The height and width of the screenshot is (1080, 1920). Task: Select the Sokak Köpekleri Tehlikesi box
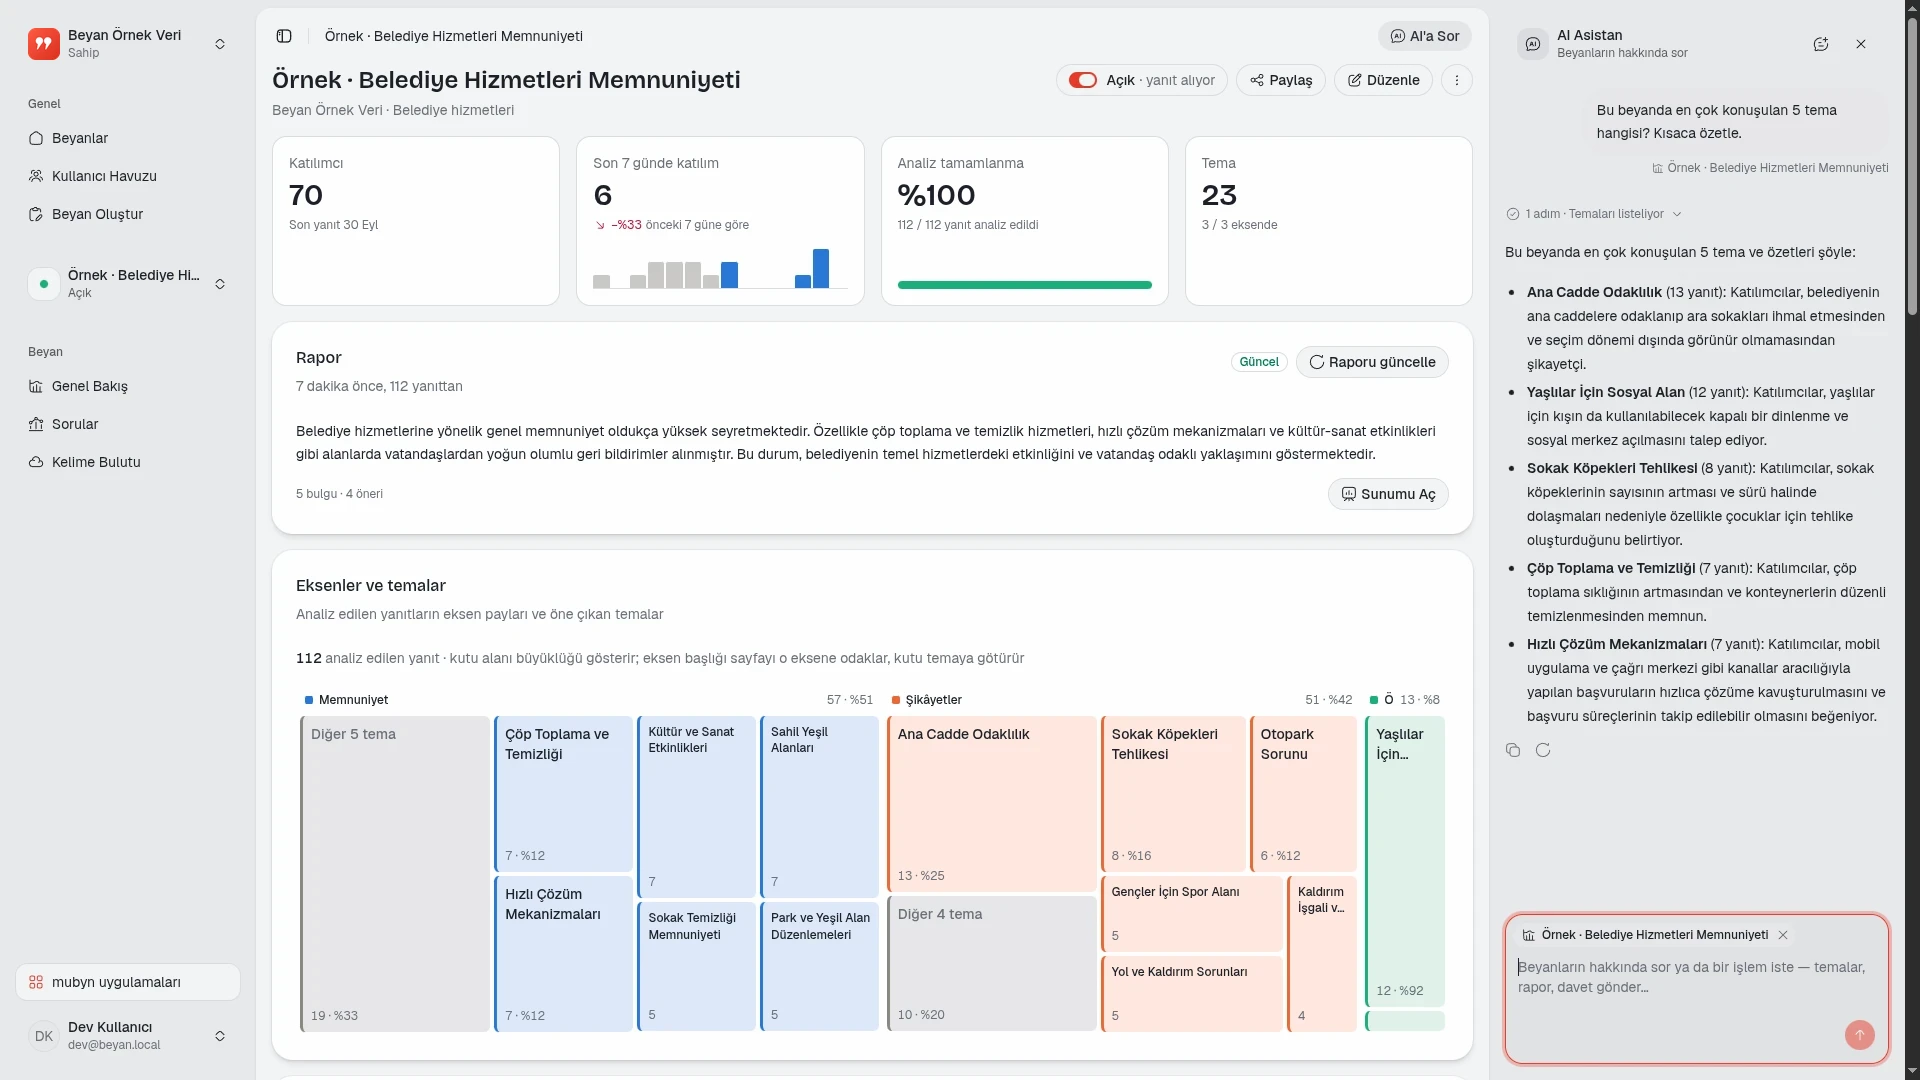tap(1174, 794)
